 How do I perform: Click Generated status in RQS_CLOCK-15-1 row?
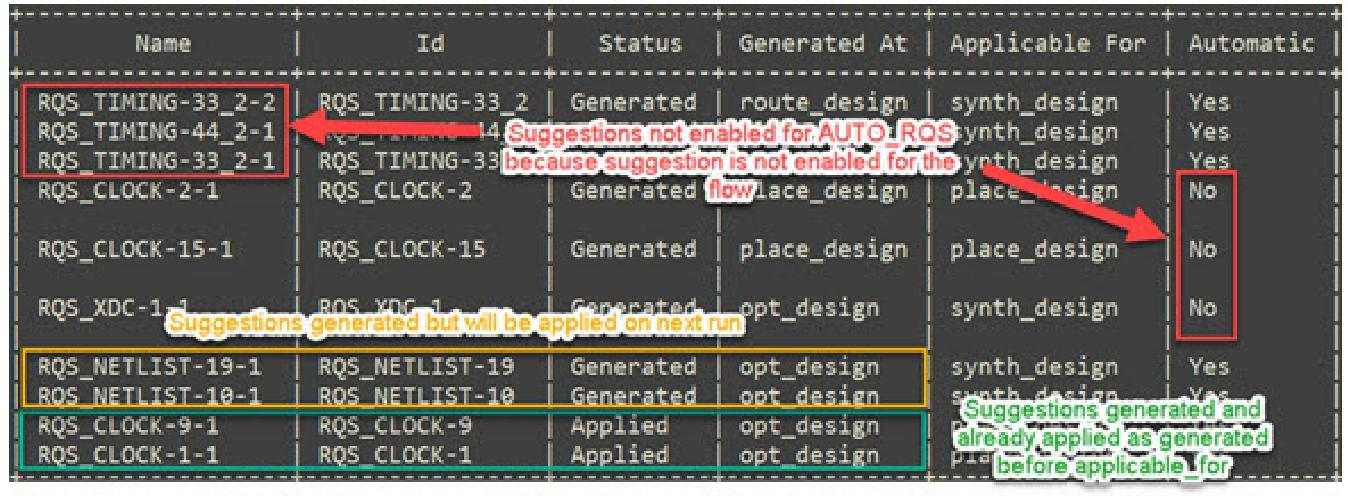[633, 248]
